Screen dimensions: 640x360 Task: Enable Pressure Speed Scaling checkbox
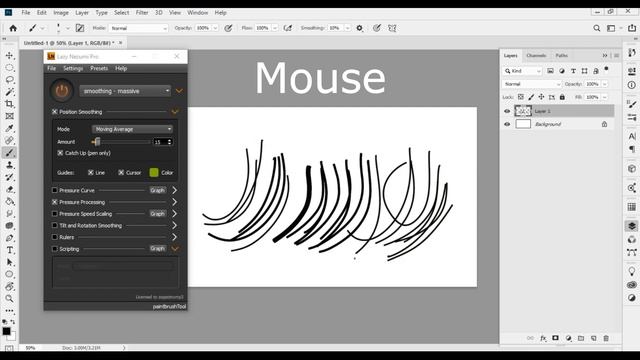(x=55, y=213)
